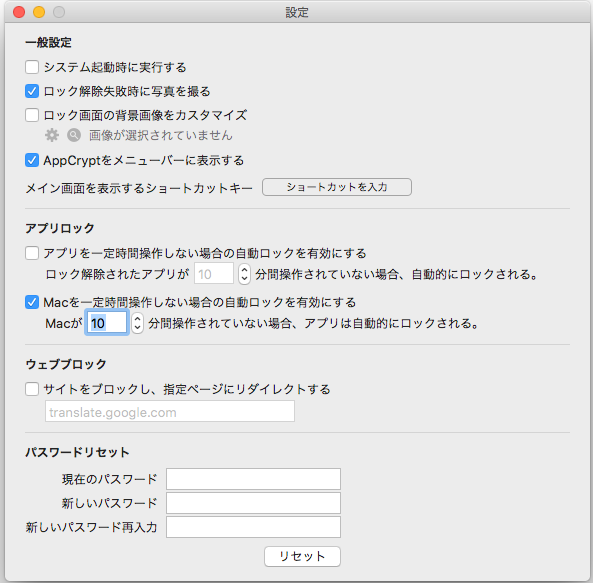Click the magnifier preview icon beside gear

[74, 135]
